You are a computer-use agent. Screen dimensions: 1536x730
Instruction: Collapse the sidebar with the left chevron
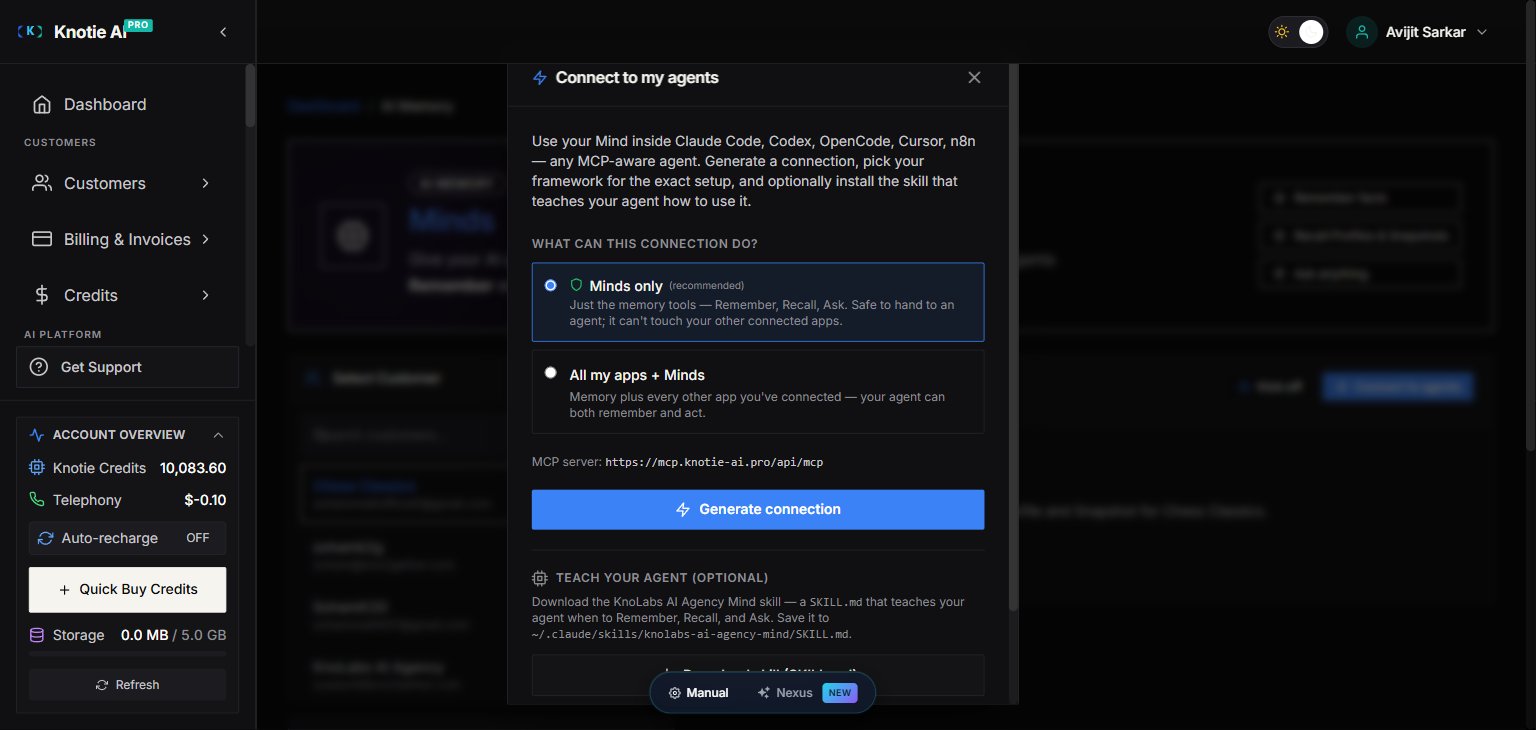[x=223, y=32]
